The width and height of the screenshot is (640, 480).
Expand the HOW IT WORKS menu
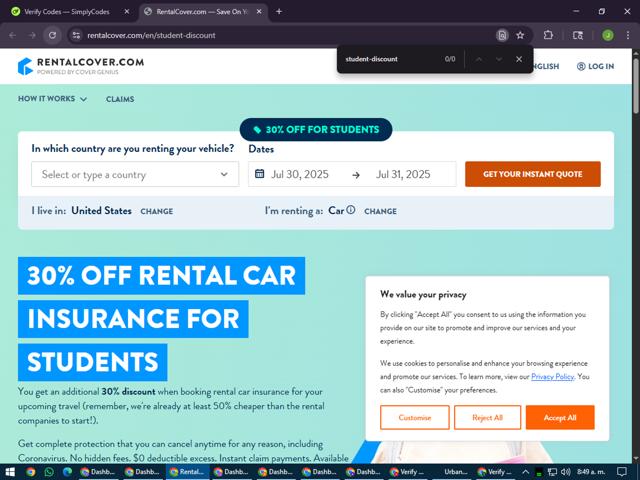(52, 99)
